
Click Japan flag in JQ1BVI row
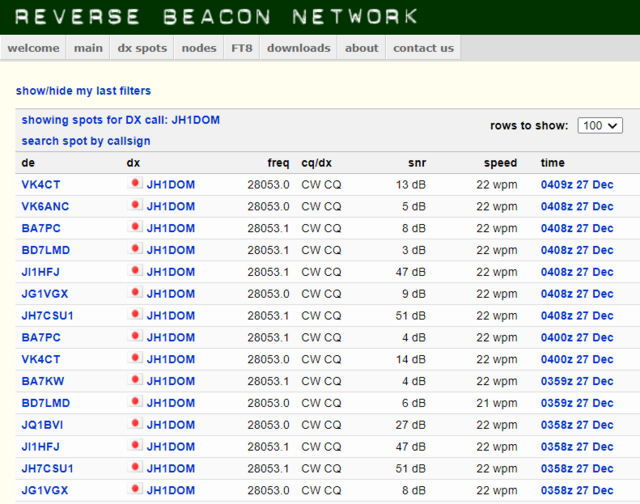pyautogui.click(x=134, y=423)
